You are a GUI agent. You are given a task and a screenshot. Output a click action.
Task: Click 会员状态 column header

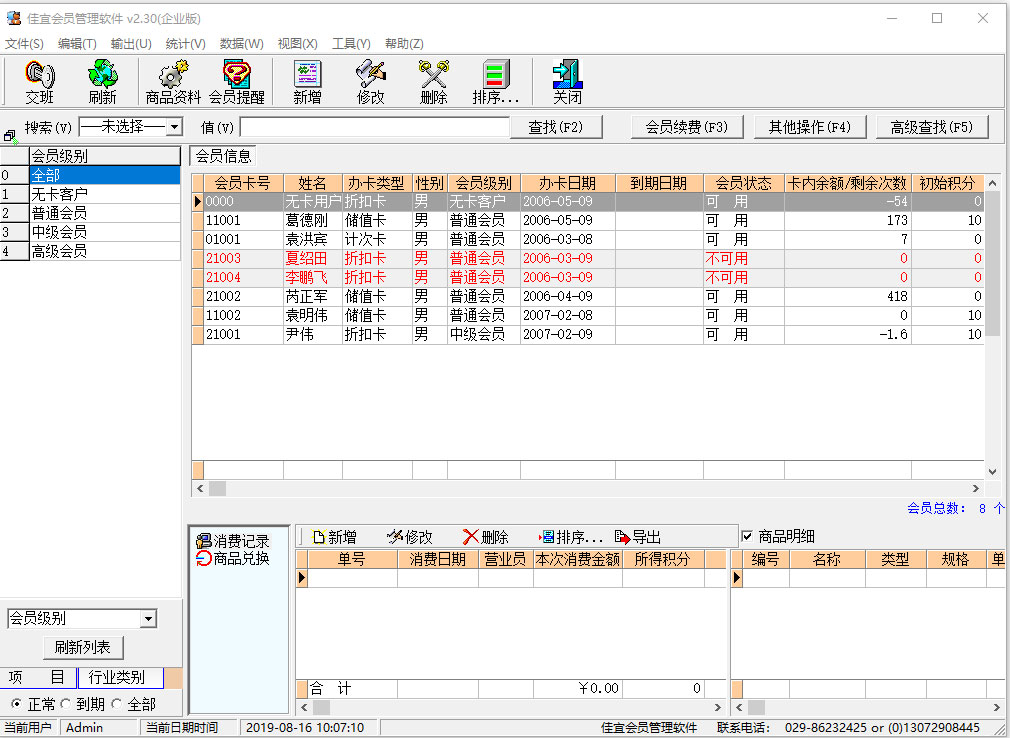tap(744, 183)
